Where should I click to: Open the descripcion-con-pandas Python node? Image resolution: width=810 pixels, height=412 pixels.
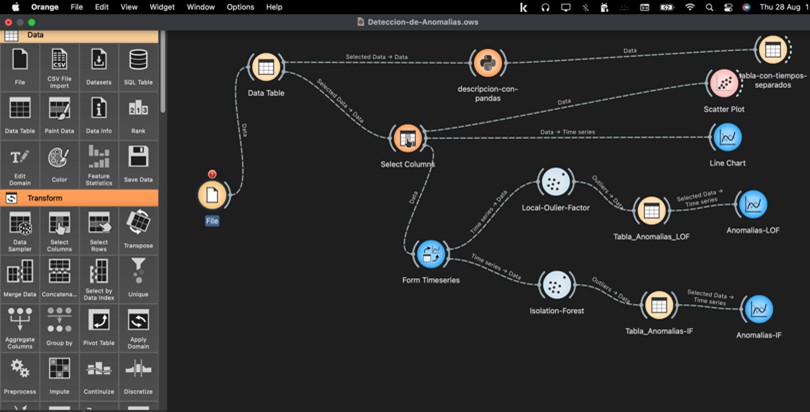(485, 64)
